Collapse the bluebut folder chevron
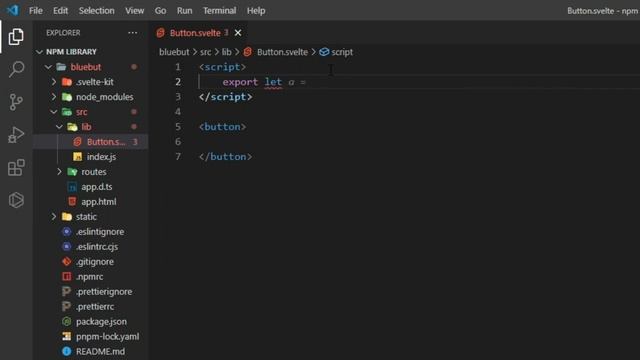This screenshot has height=360, width=640. [48, 67]
